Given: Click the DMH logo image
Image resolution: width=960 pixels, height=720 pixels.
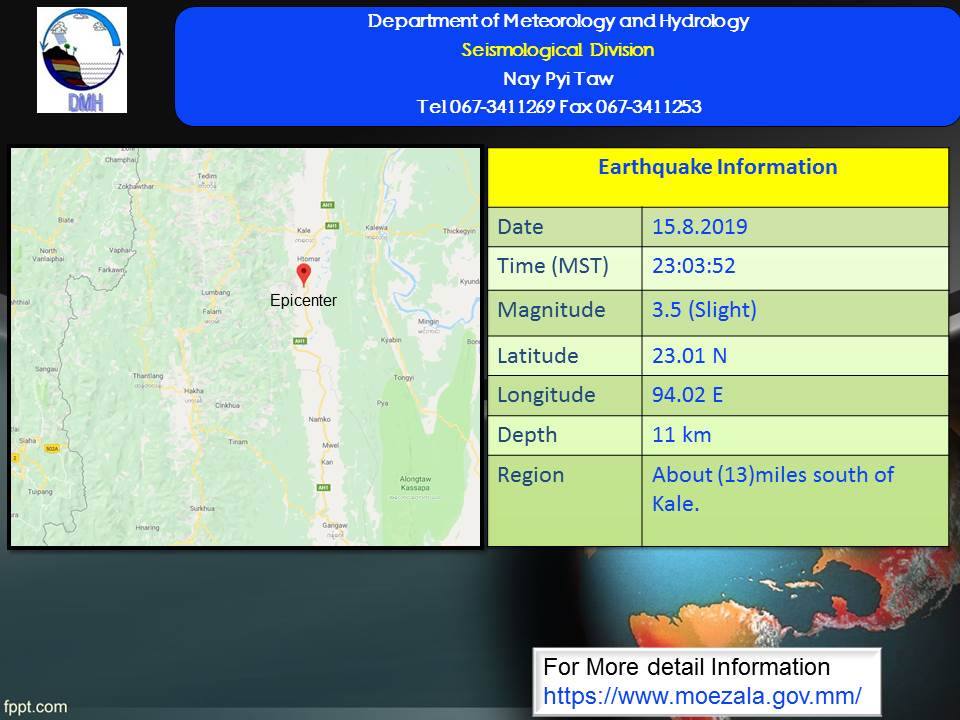Looking at the screenshot, I should tap(82, 60).
